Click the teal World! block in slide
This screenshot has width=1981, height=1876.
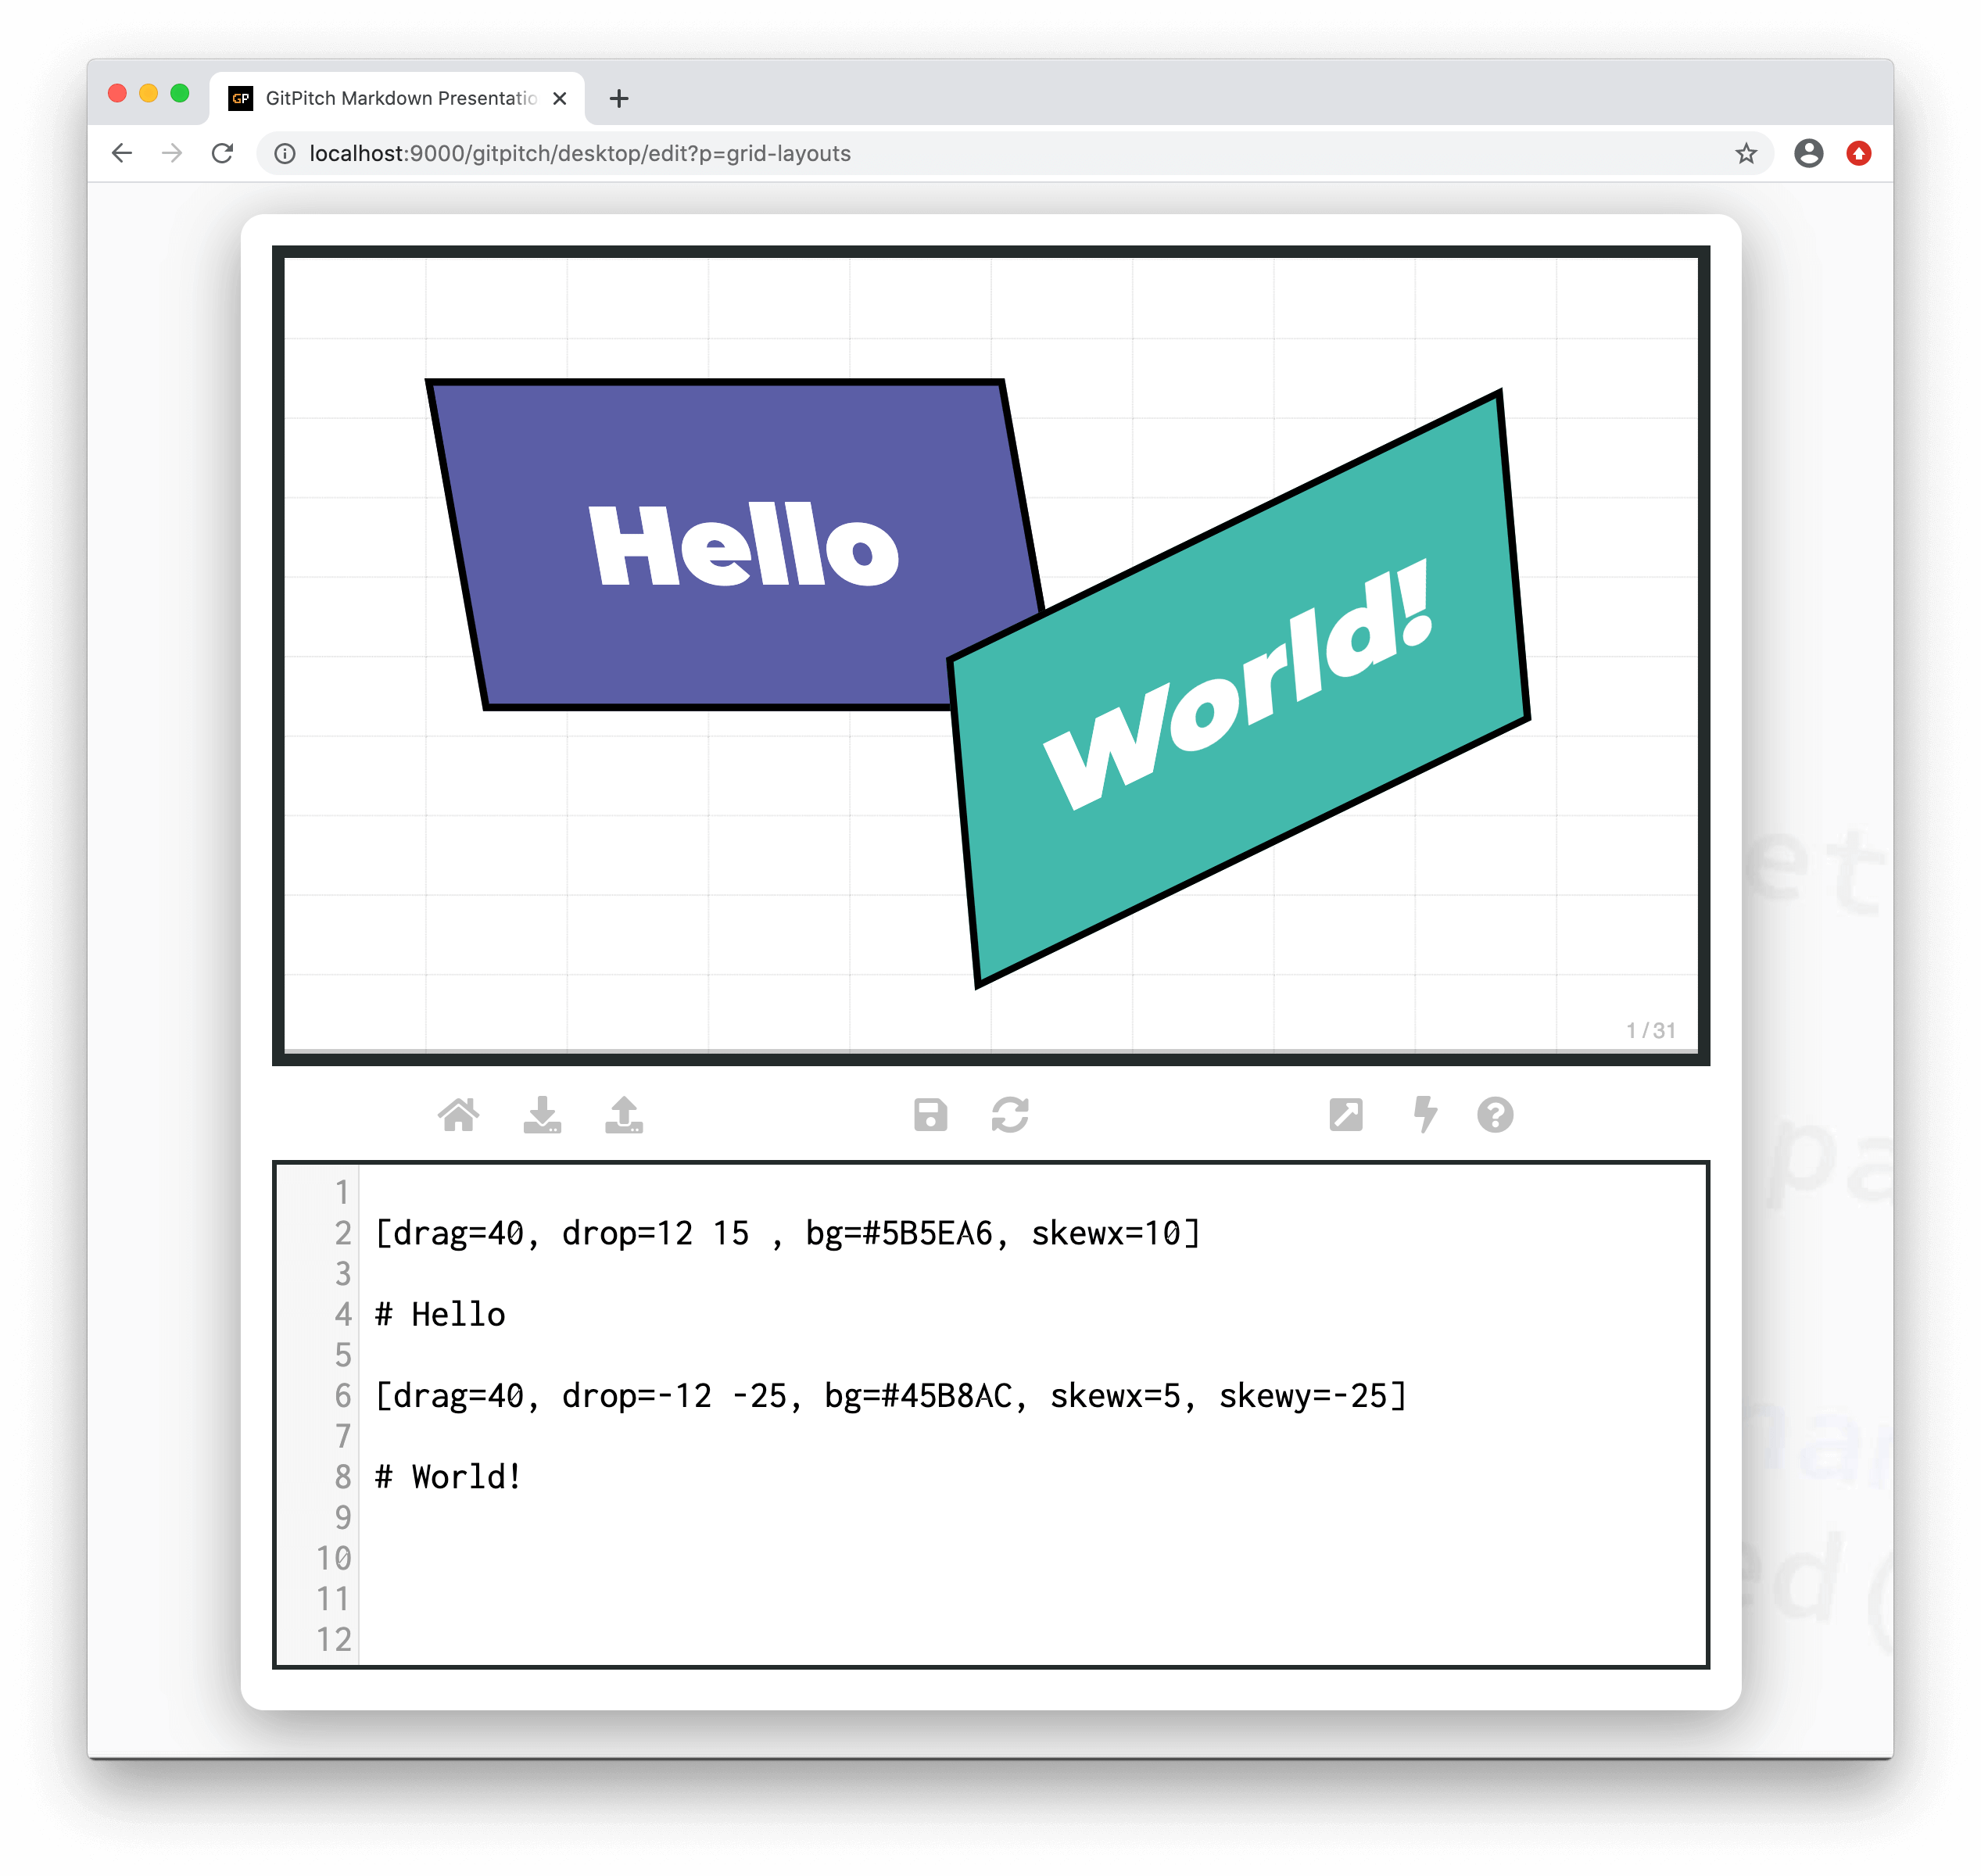pyautogui.click(x=1238, y=688)
